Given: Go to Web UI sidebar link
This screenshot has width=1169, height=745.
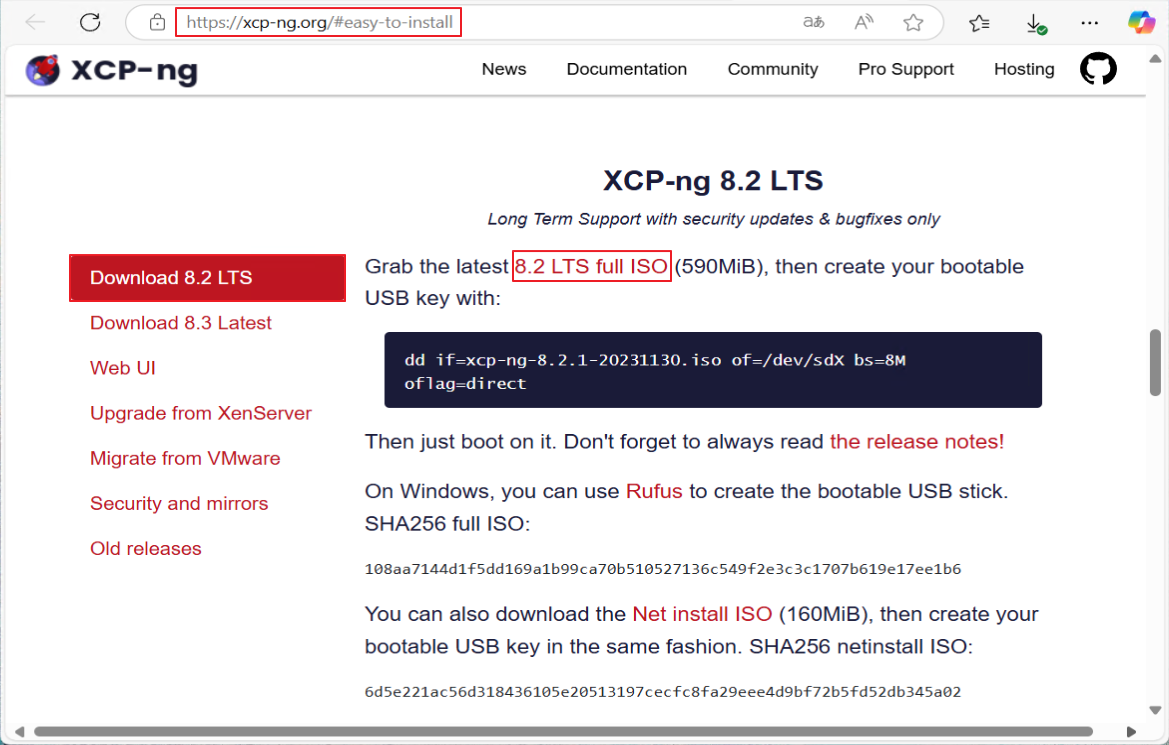Looking at the screenshot, I should coord(123,368).
